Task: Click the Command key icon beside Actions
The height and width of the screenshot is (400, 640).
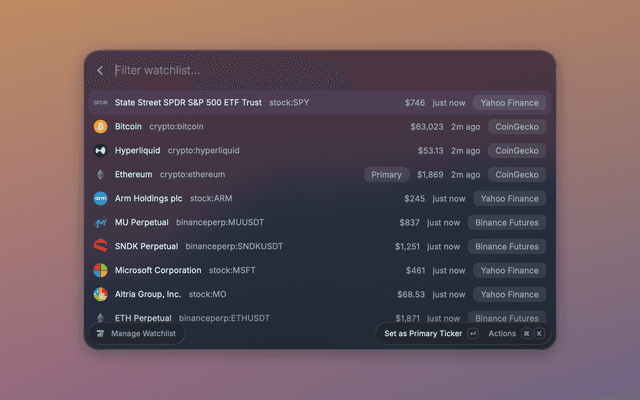Action: 527,333
